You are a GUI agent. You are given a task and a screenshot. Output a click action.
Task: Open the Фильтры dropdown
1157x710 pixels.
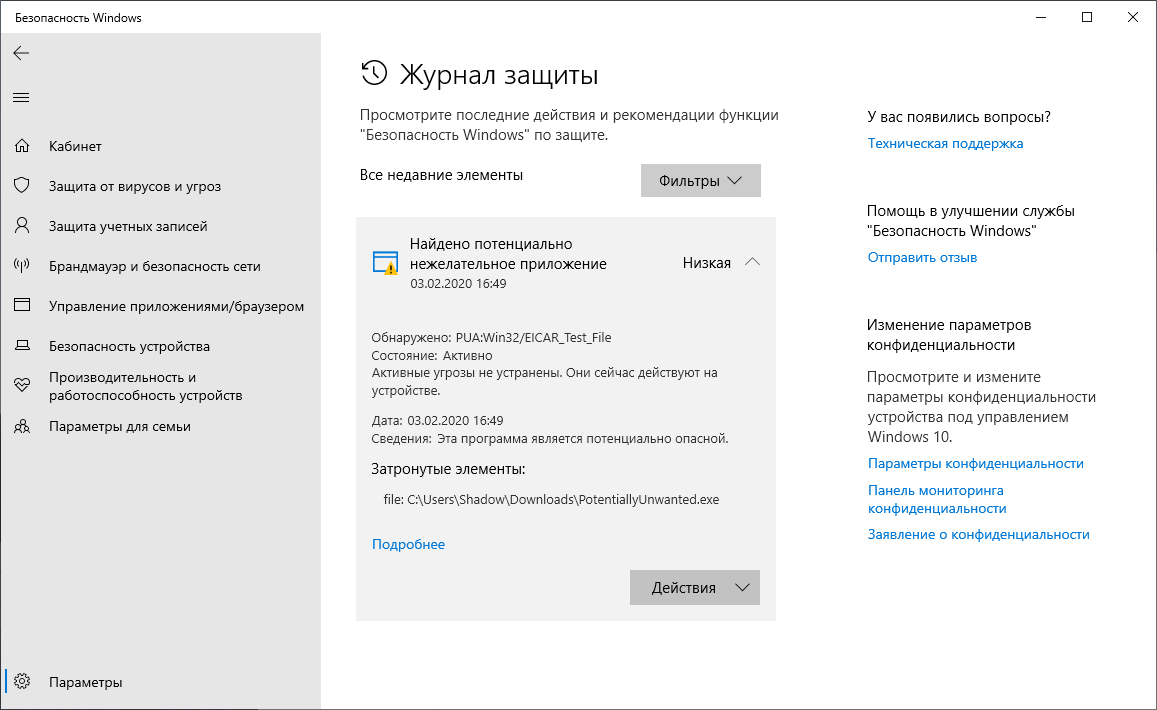(700, 179)
